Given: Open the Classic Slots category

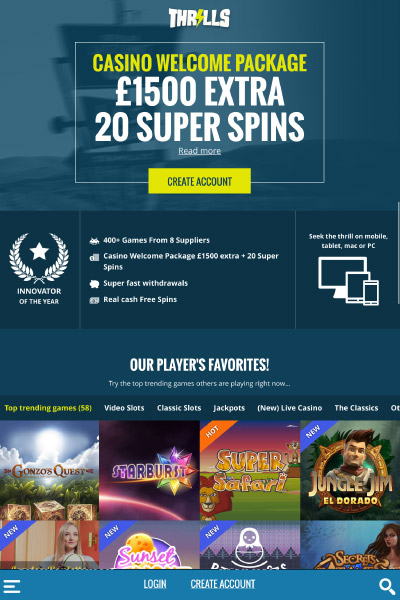Looking at the screenshot, I should tap(179, 408).
